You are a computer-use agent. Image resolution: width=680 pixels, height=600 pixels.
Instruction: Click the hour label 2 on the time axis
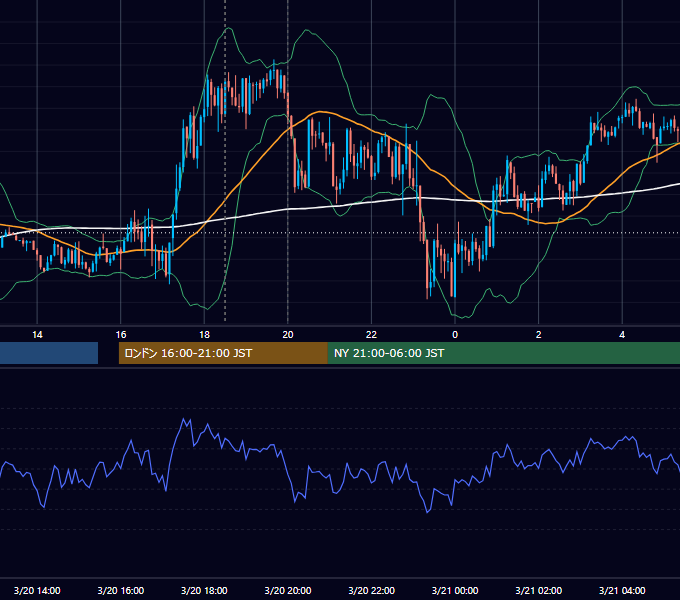539,335
